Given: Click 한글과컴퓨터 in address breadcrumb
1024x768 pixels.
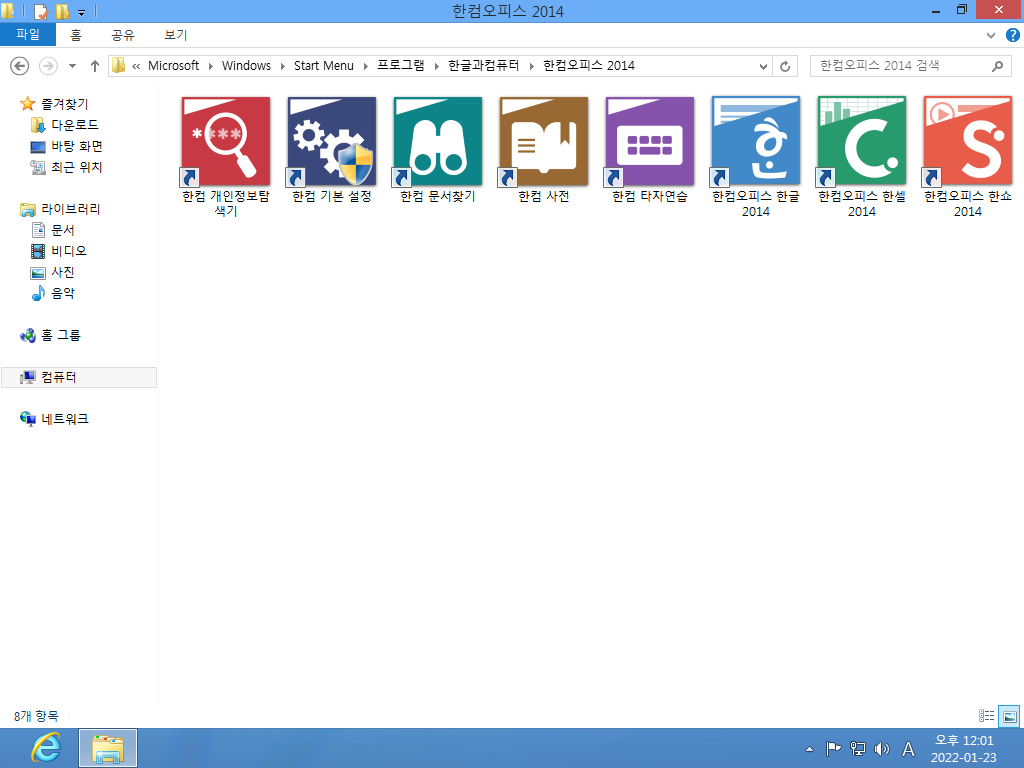Looking at the screenshot, I should click(x=484, y=65).
